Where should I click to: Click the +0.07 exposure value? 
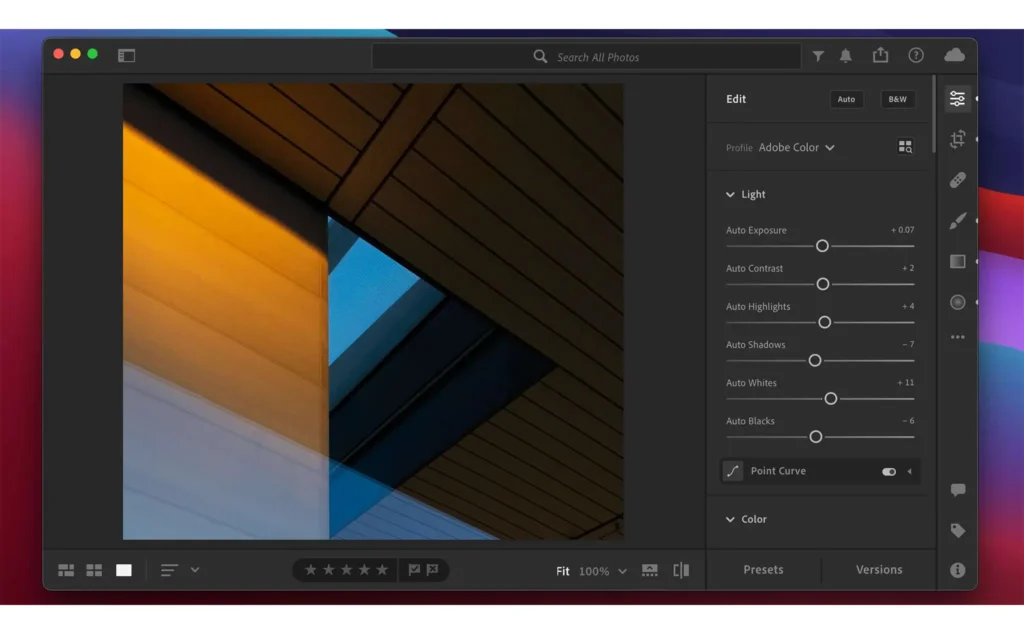[902, 230]
